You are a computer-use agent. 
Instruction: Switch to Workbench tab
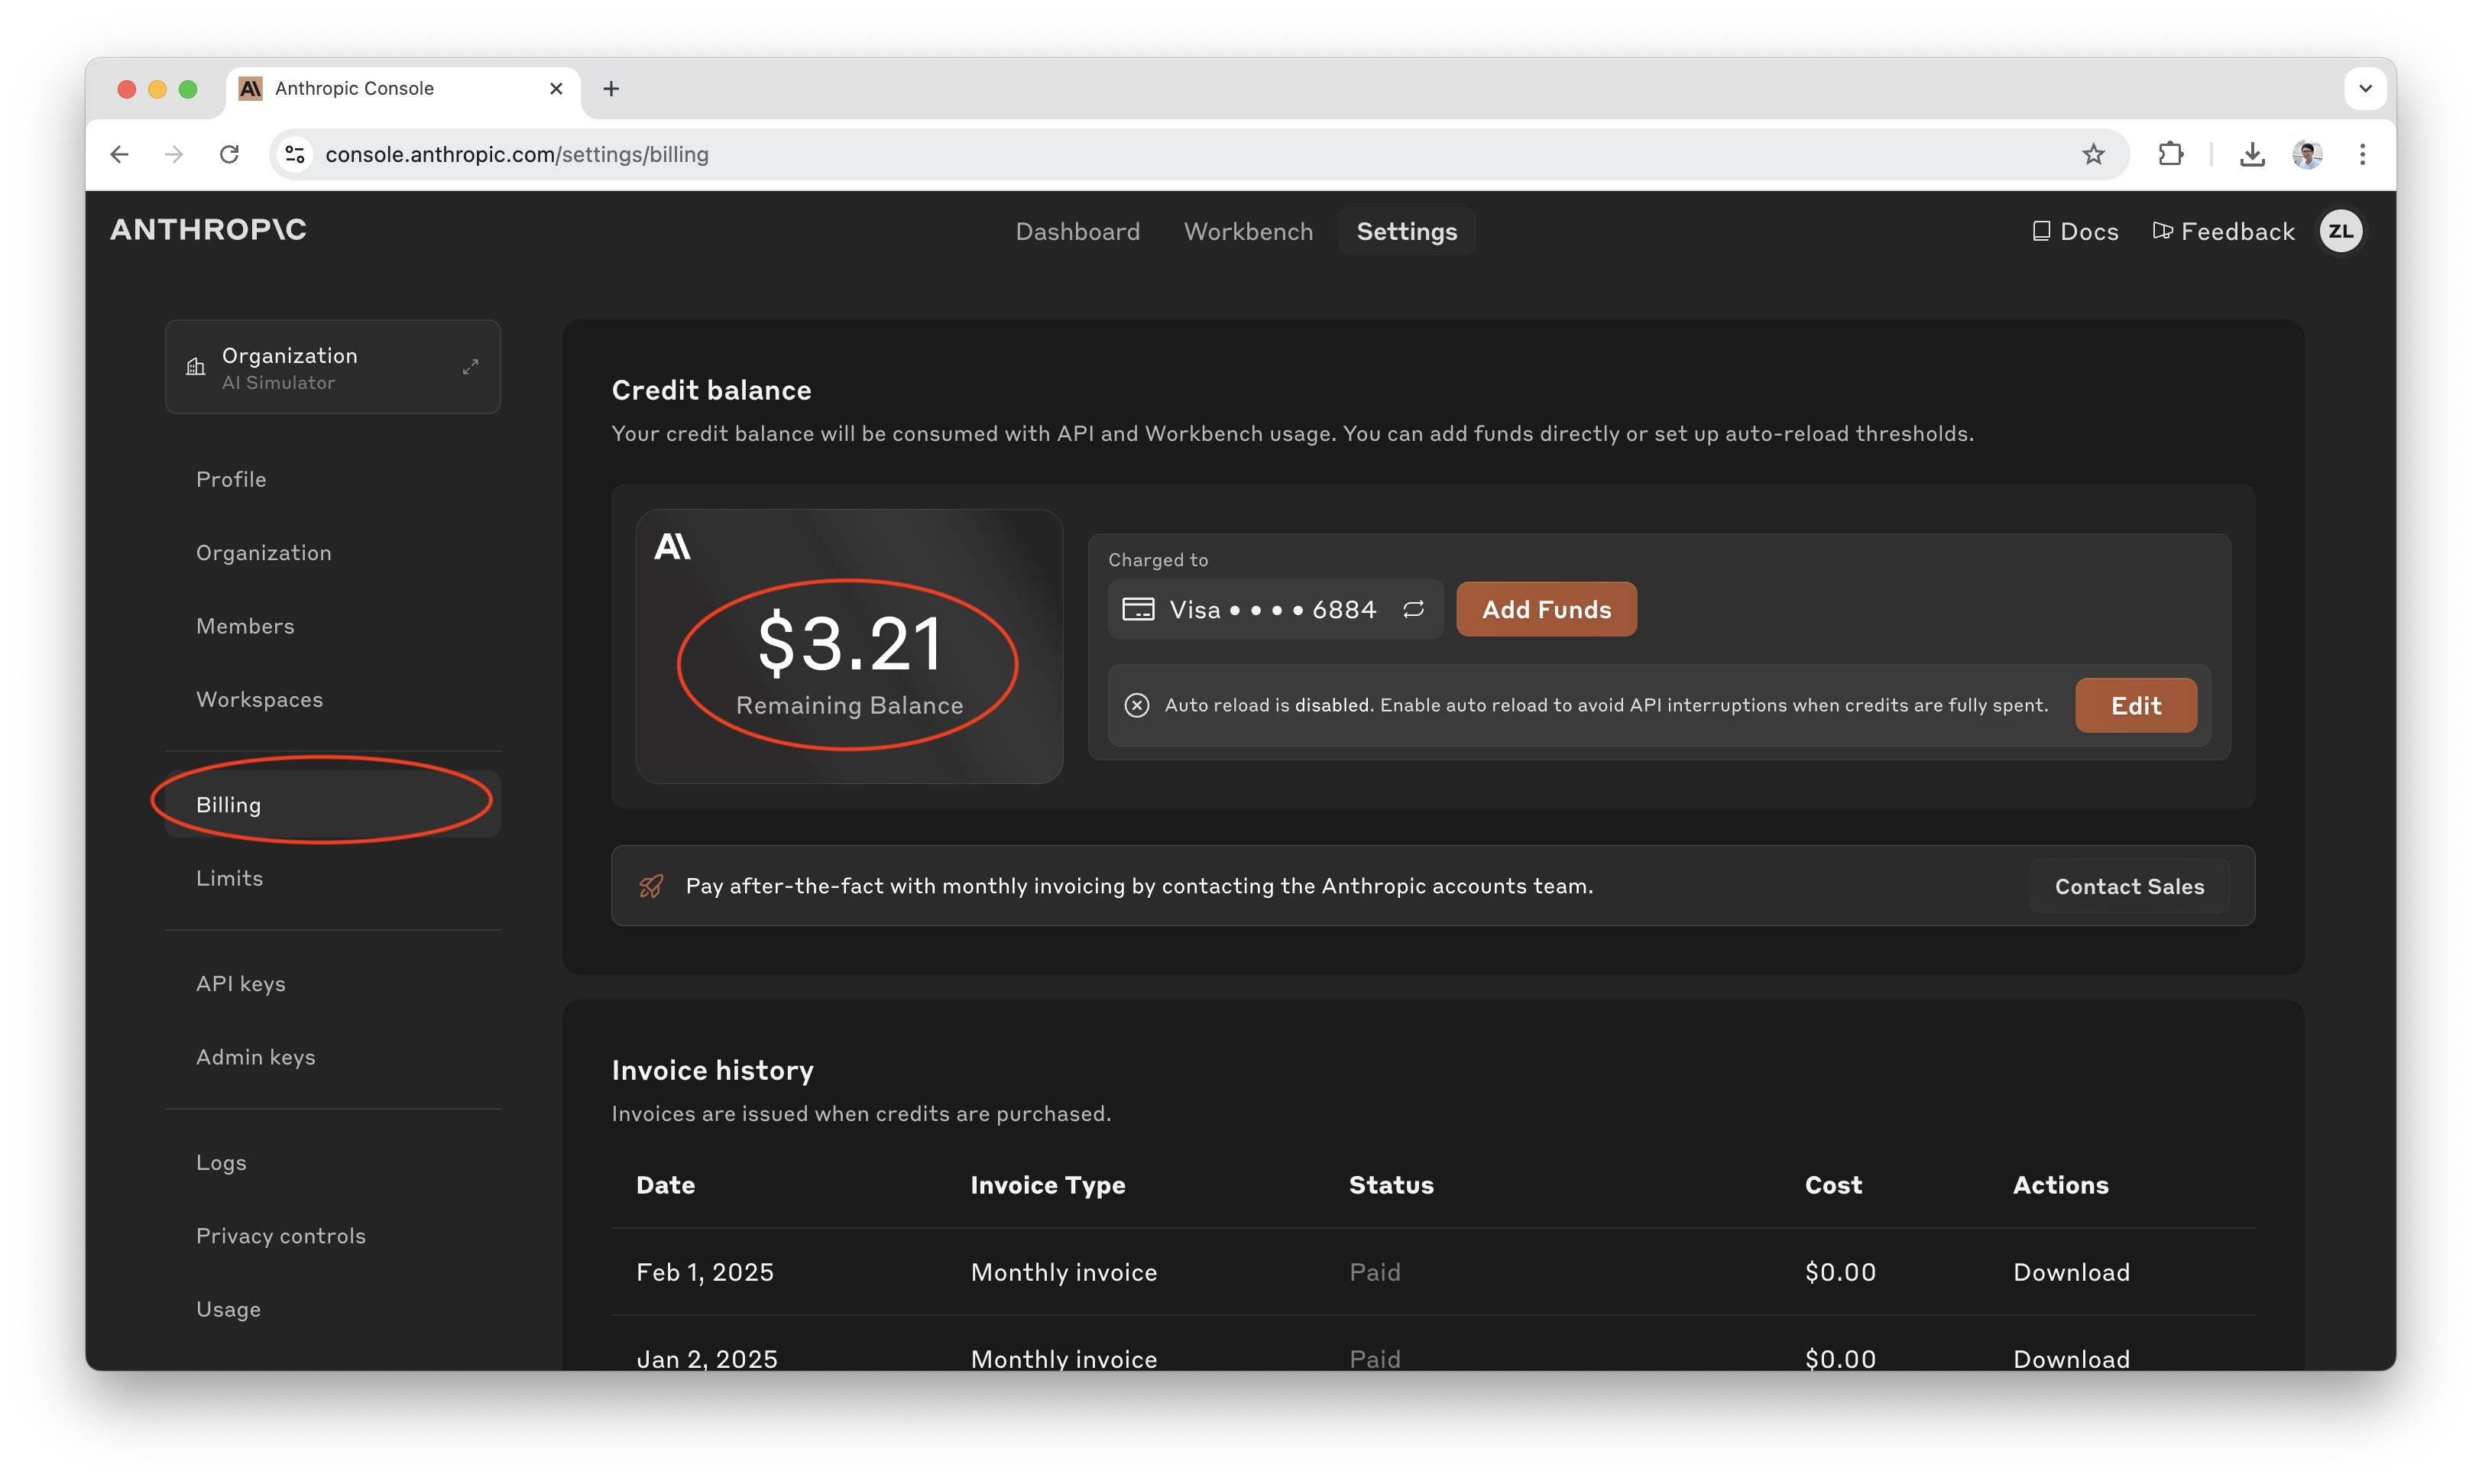1248,231
